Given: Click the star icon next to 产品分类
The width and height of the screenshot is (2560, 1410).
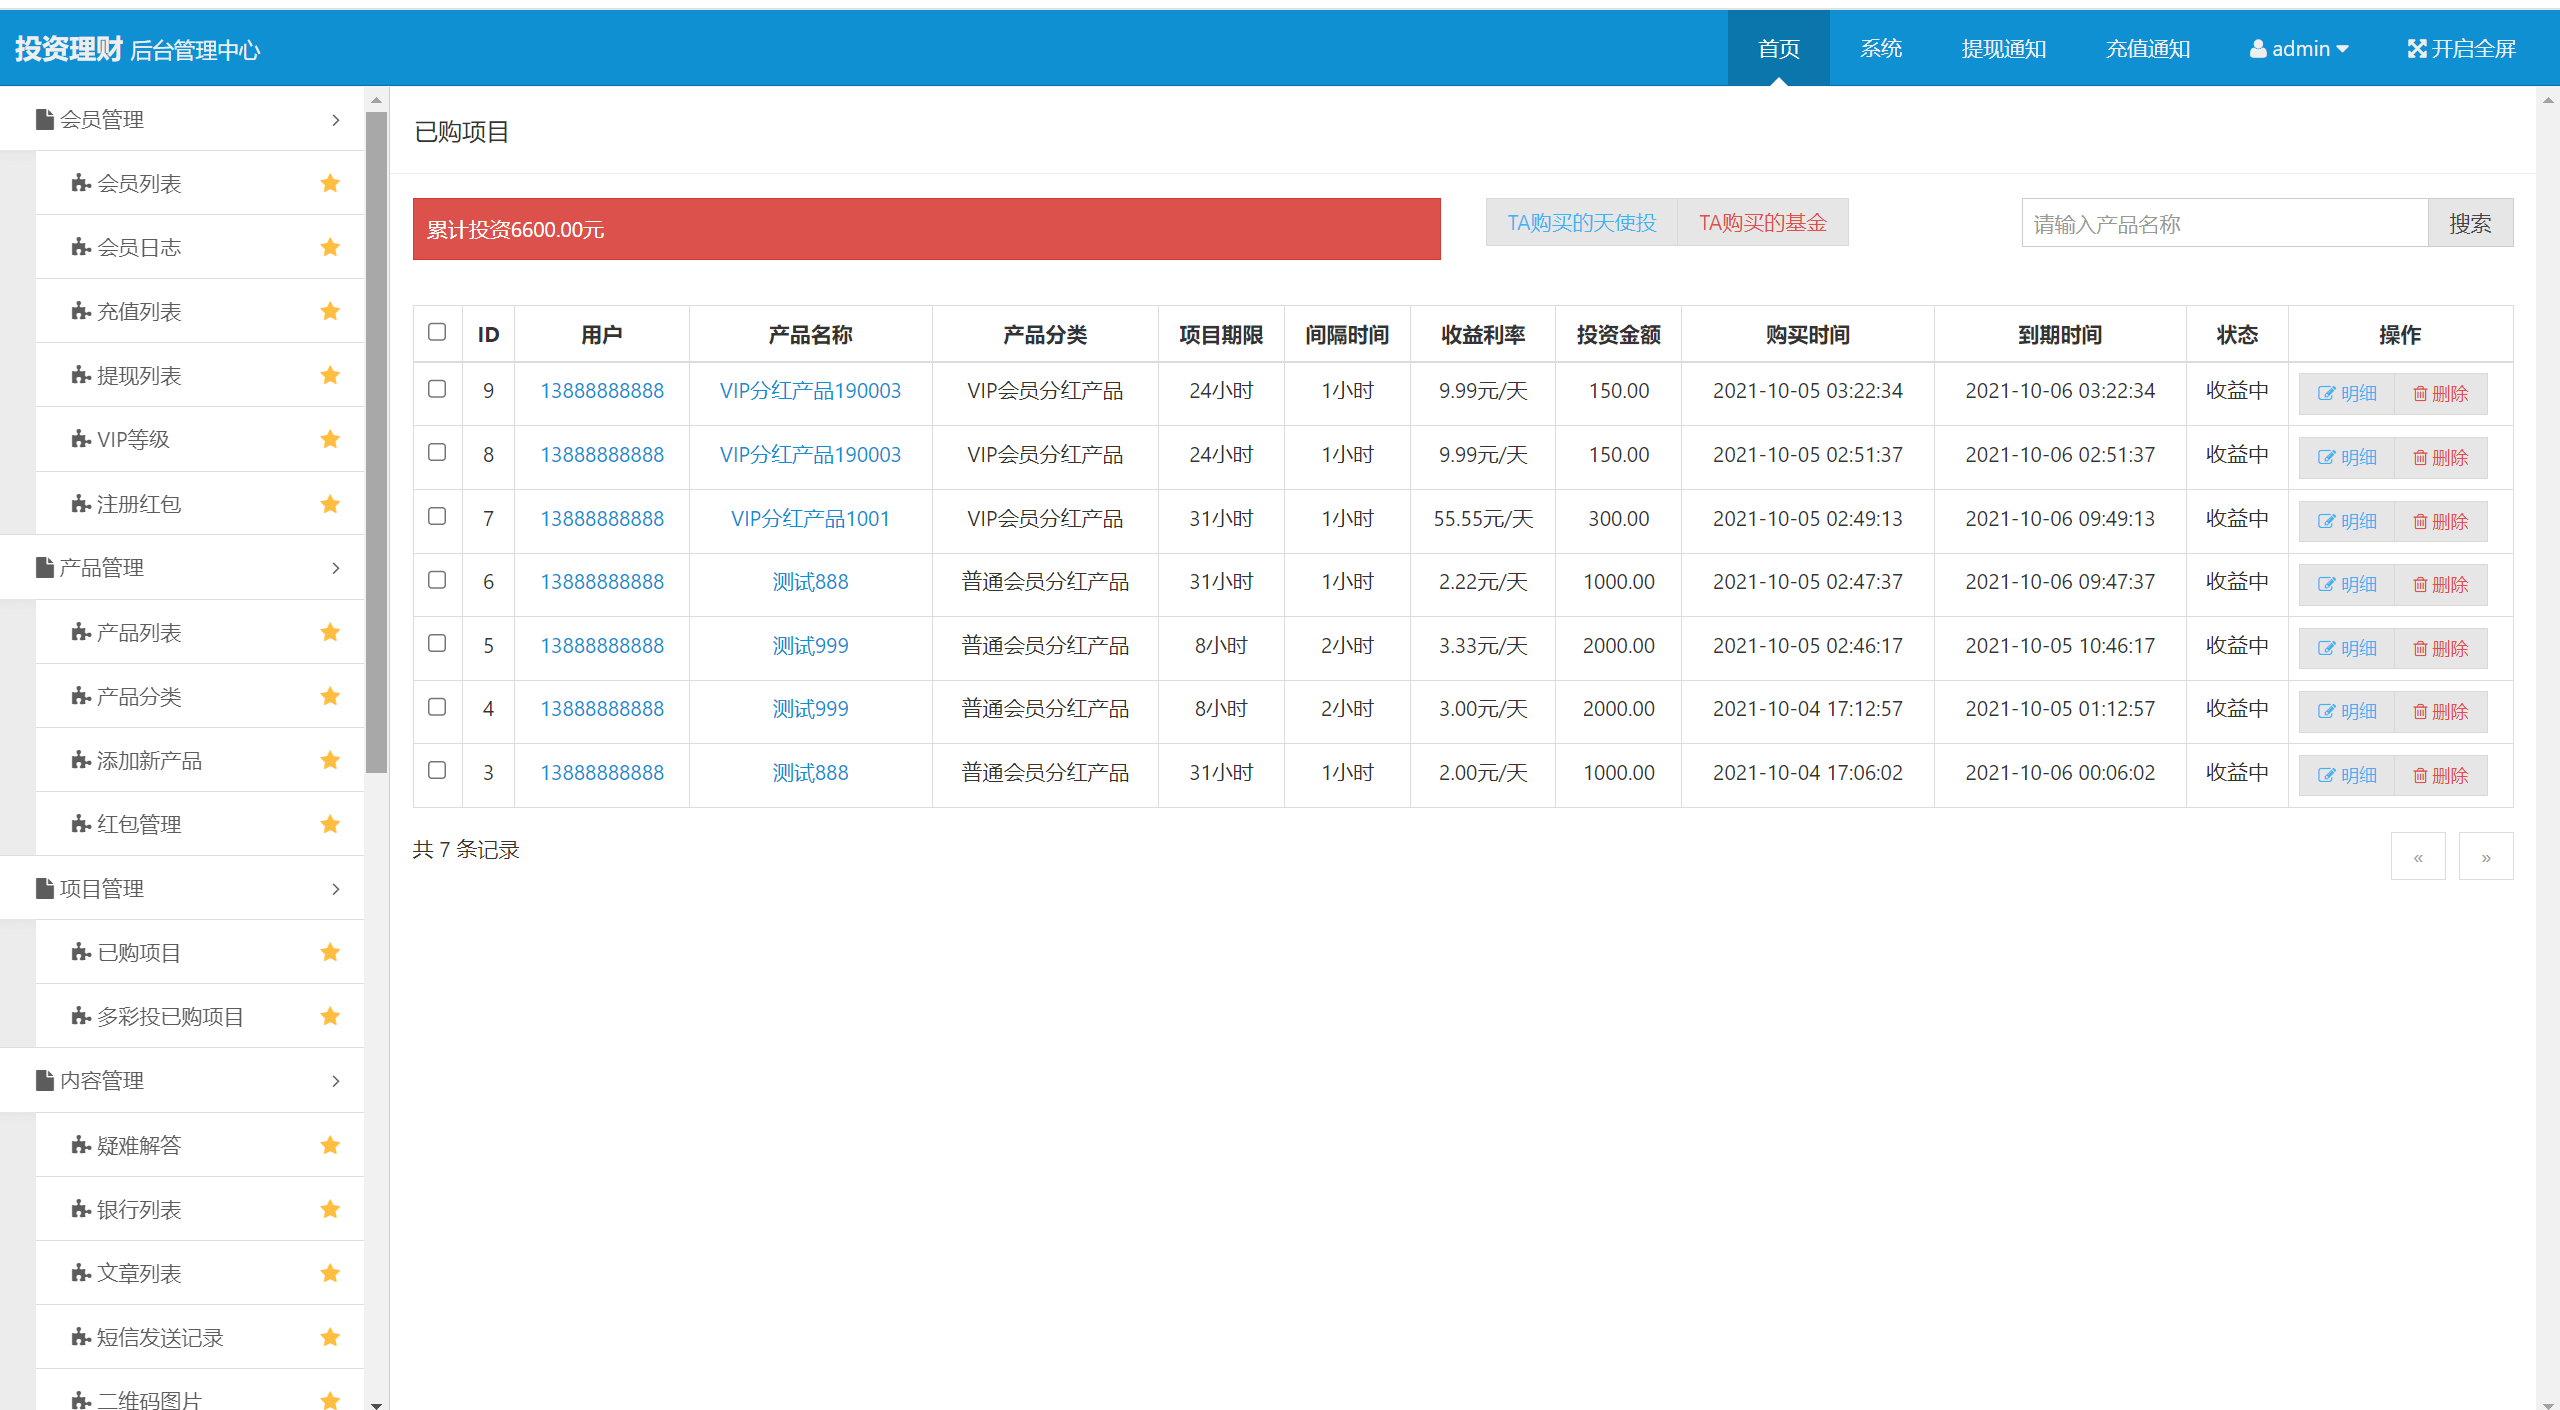Looking at the screenshot, I should [x=330, y=696].
